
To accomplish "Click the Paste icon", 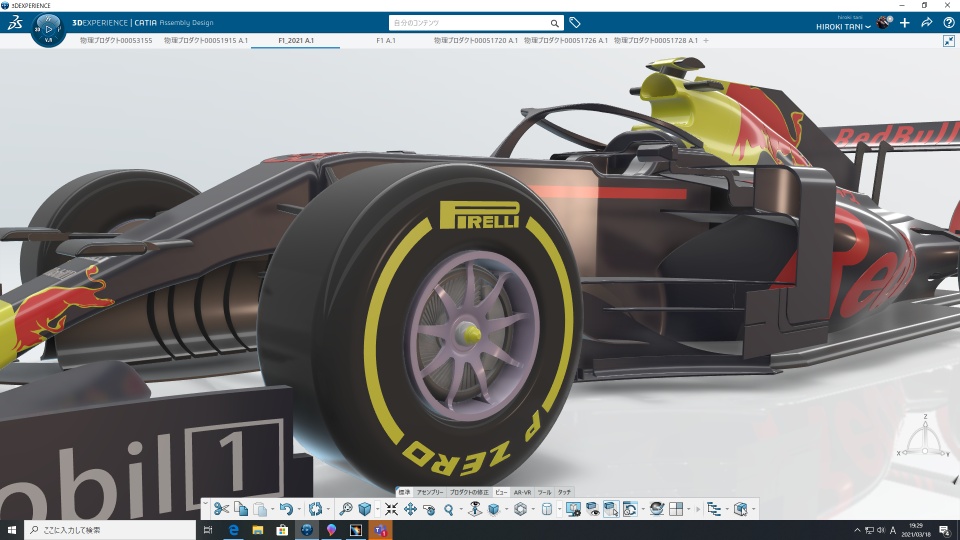I will pos(261,509).
